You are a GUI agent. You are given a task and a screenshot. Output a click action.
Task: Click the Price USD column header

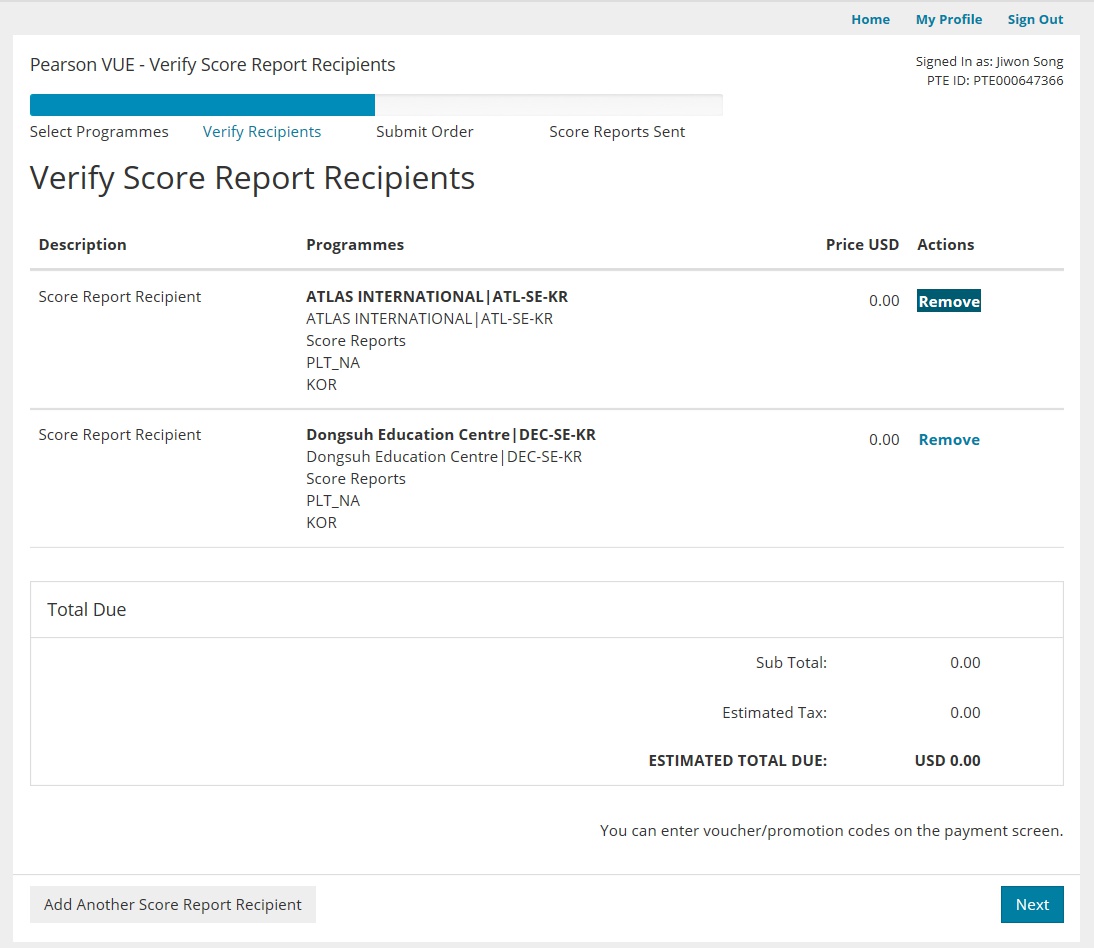click(x=862, y=244)
